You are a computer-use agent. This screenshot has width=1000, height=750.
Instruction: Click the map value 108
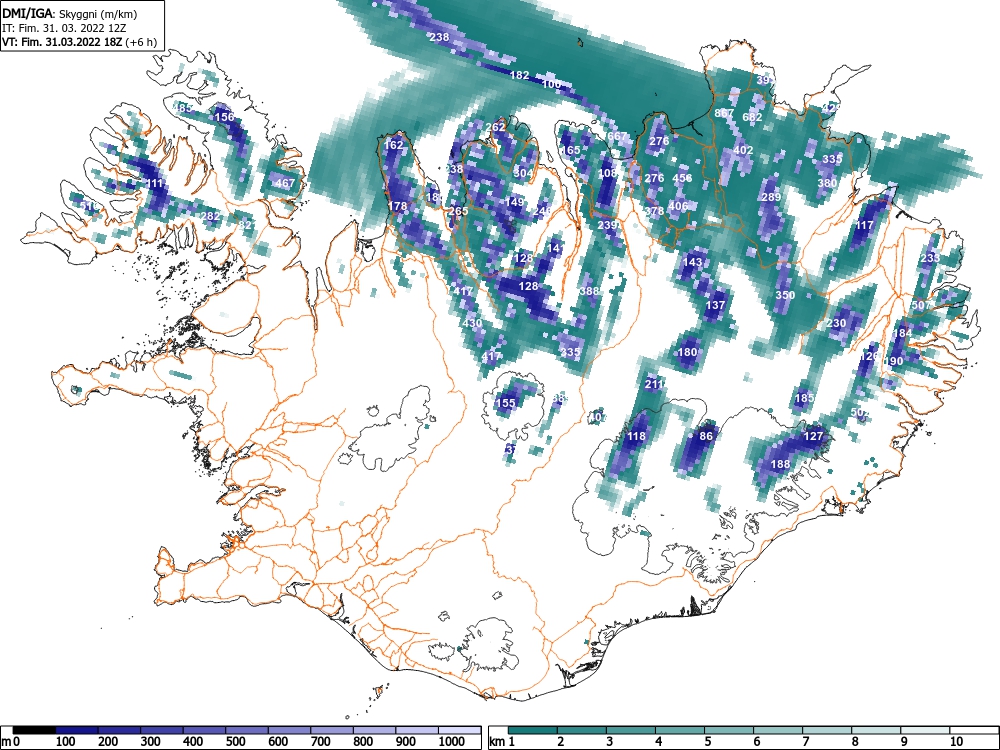click(x=608, y=173)
